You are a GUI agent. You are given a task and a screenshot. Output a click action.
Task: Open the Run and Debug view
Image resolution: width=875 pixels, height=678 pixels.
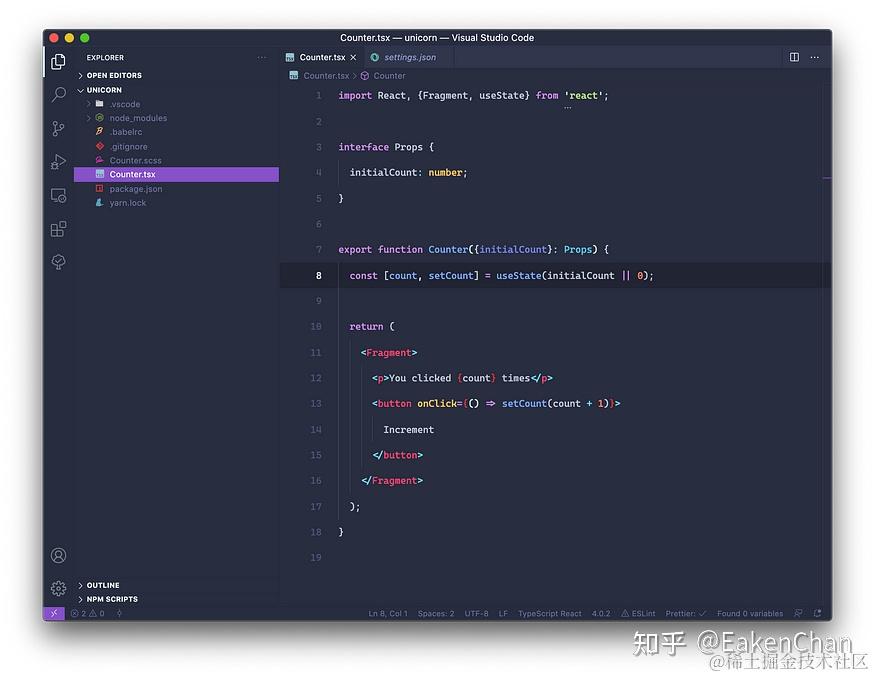point(57,162)
